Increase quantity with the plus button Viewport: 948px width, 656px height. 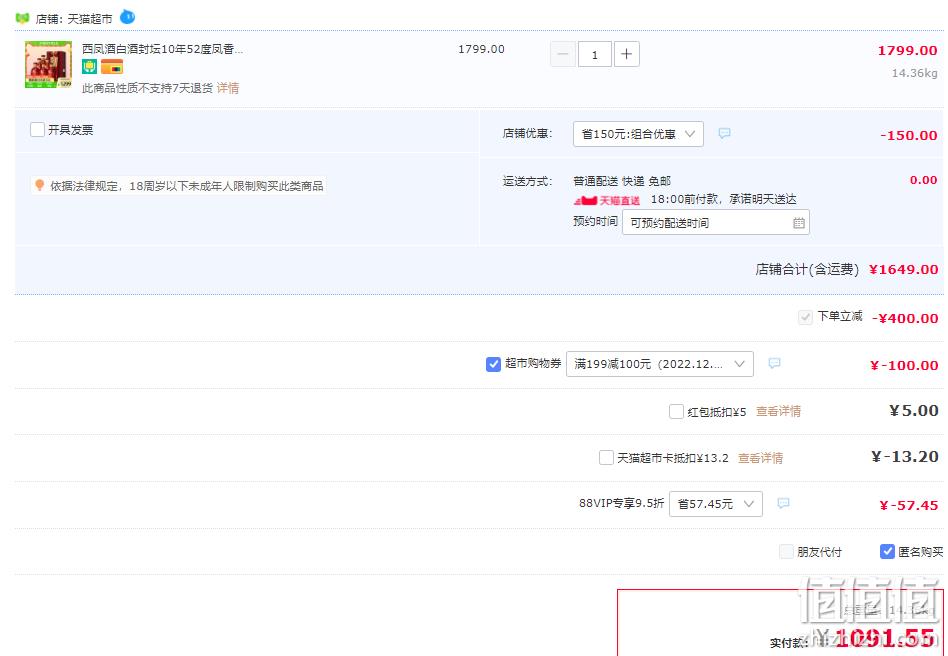627,54
